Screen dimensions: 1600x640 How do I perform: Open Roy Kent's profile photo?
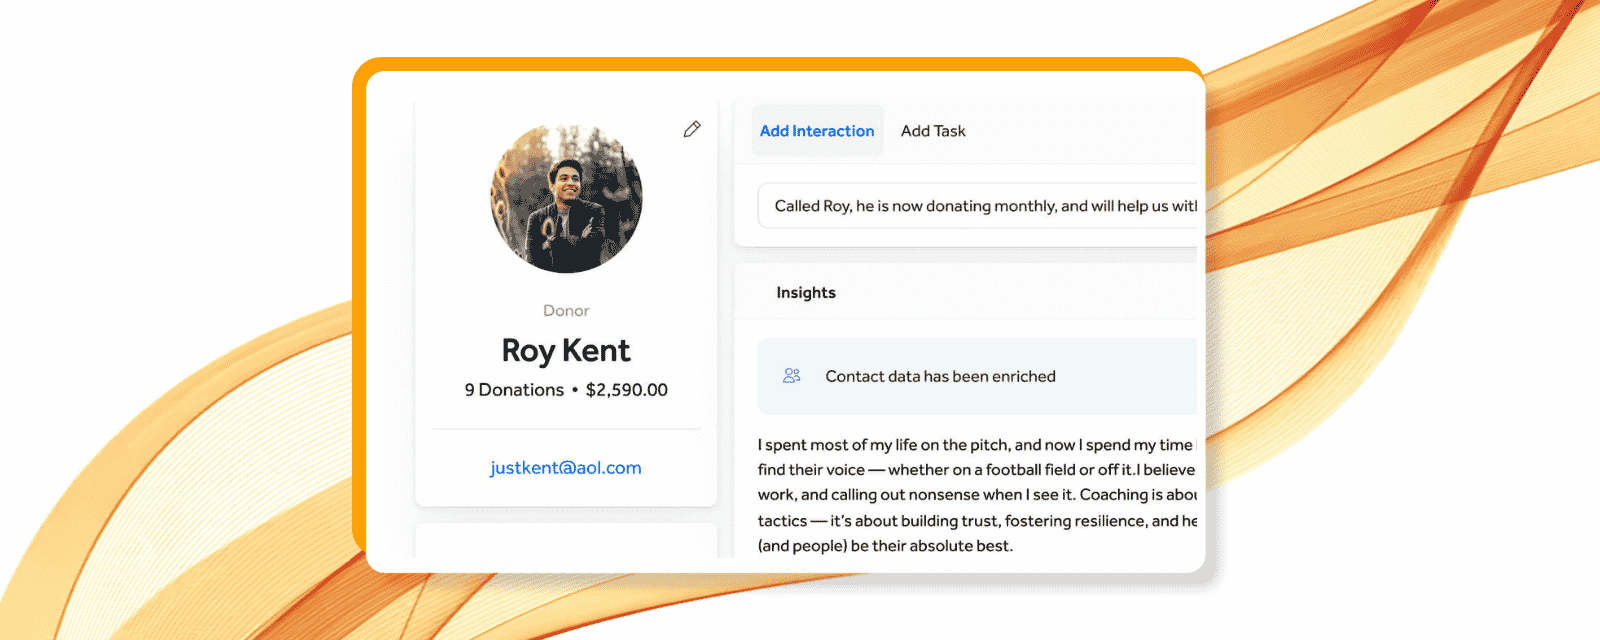(566, 198)
